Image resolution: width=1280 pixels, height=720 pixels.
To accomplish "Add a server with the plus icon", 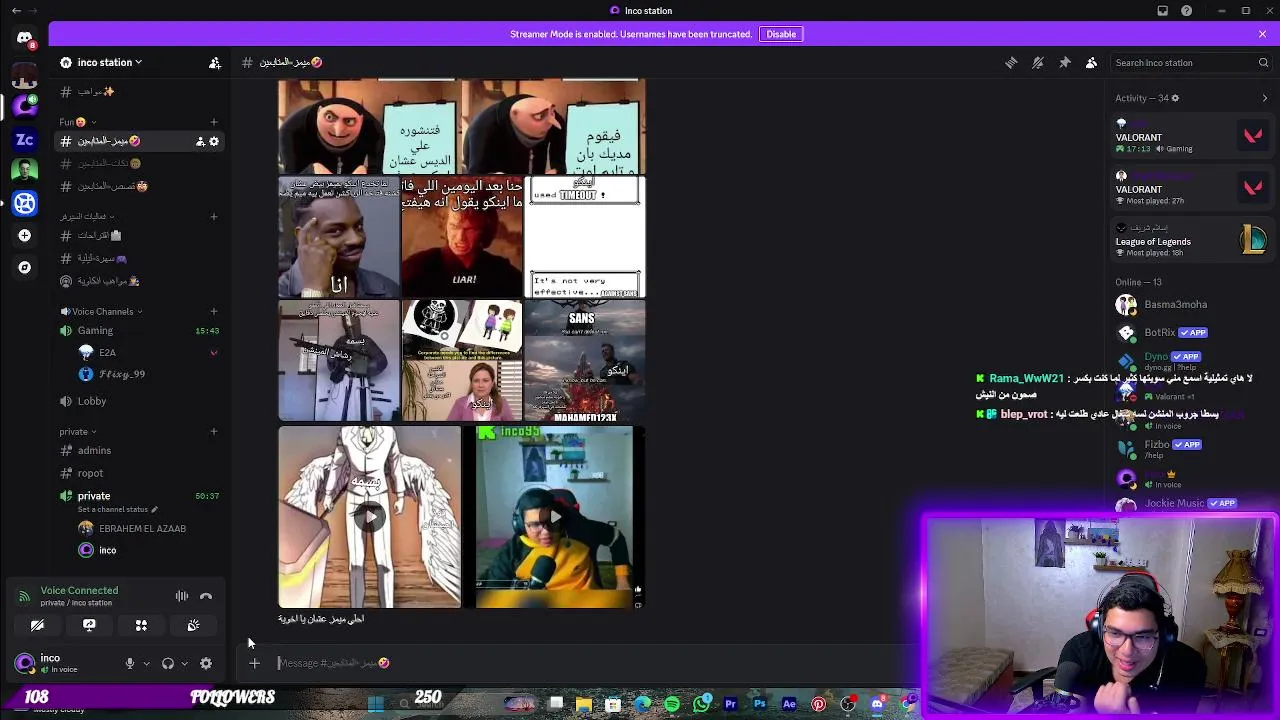I will (x=25, y=235).
